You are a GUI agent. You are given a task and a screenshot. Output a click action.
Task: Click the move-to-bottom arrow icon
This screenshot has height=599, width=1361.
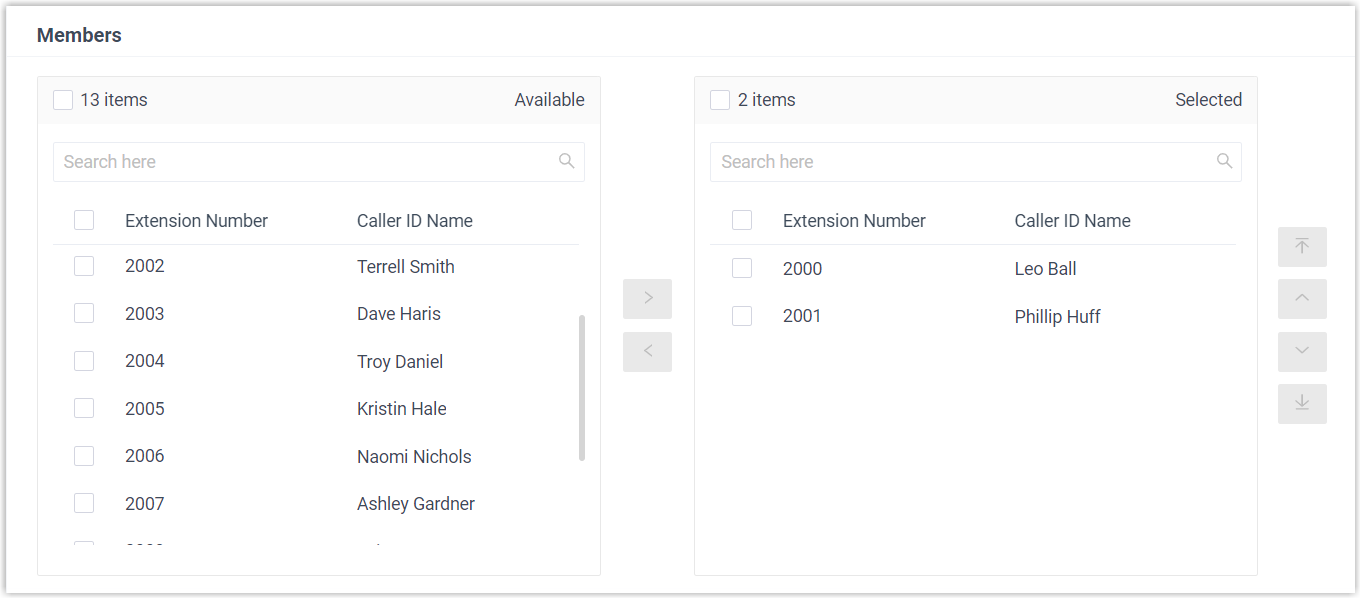click(x=1301, y=403)
